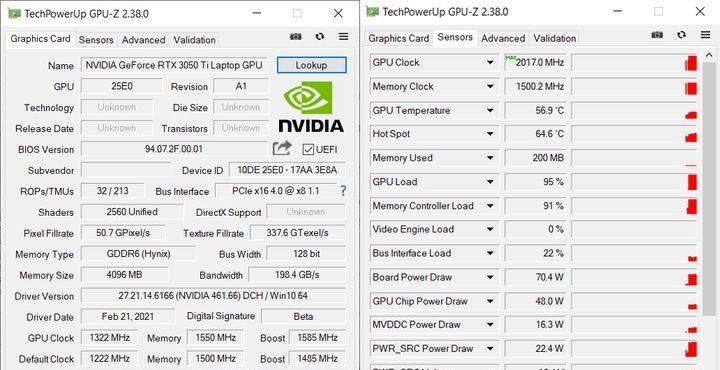This screenshot has height=370, width=720.
Task: Switch to Validation tab in left window
Action: point(194,40)
